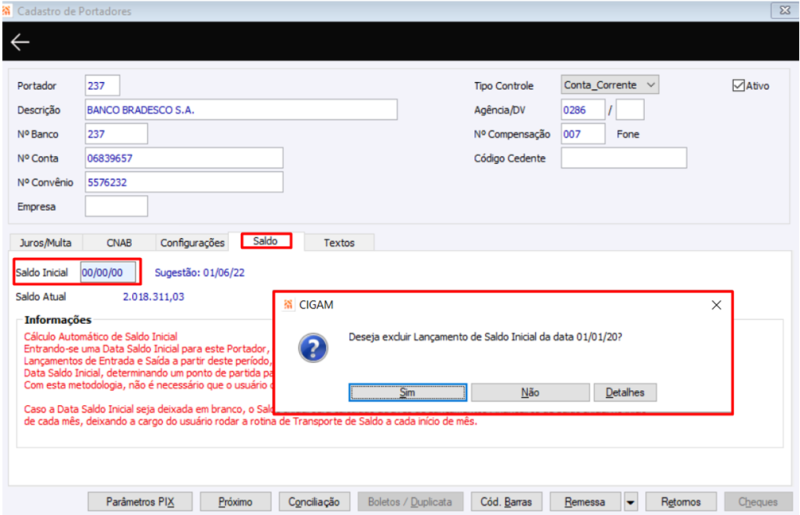Click the Saldo Atual value 2.018.311,03
This screenshot has width=800, height=515.
[x=154, y=297]
